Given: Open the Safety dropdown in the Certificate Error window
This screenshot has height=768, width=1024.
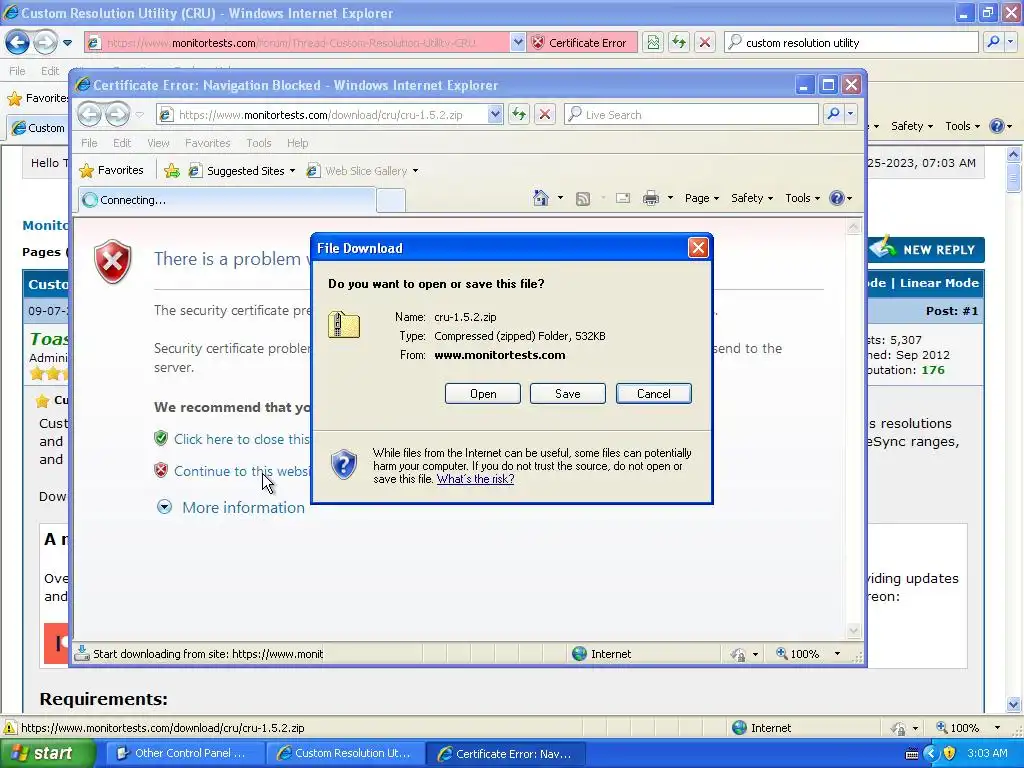Looking at the screenshot, I should (752, 198).
